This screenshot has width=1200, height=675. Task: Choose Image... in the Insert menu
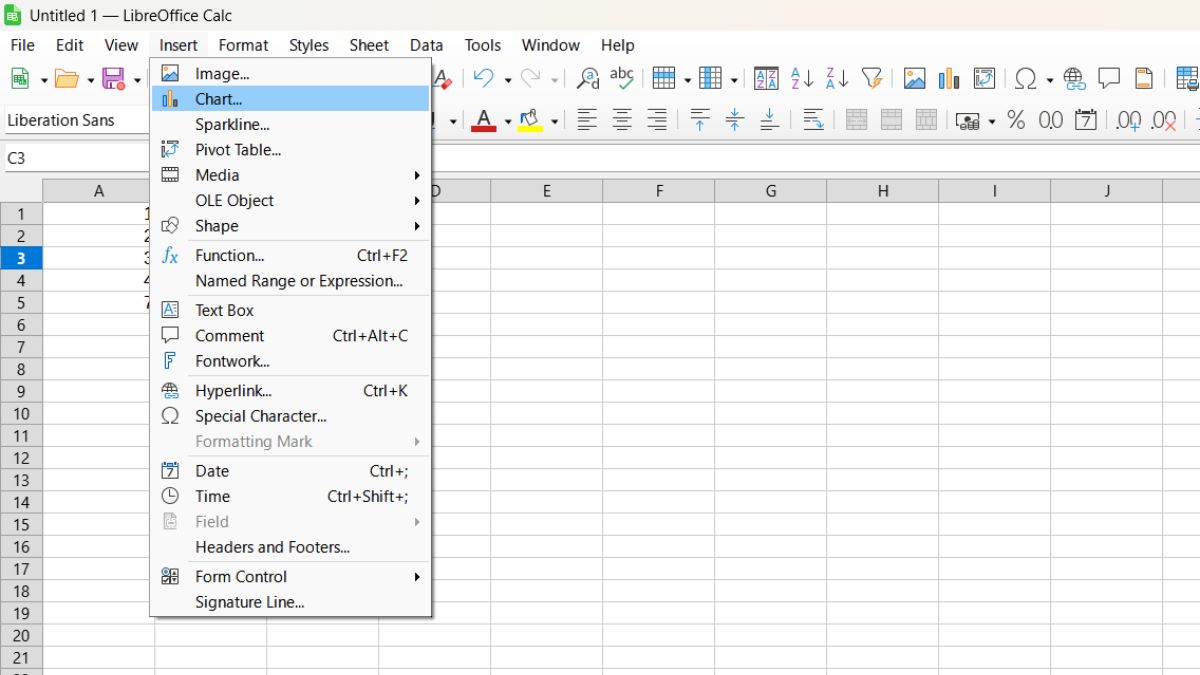(x=290, y=73)
